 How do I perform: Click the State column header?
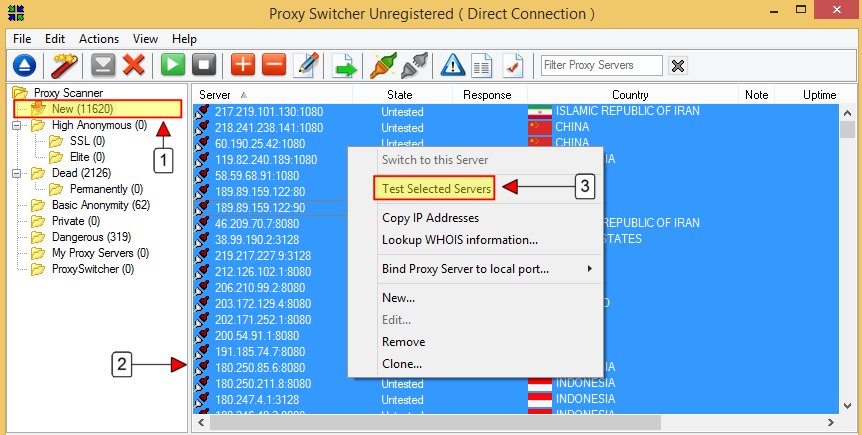point(402,95)
